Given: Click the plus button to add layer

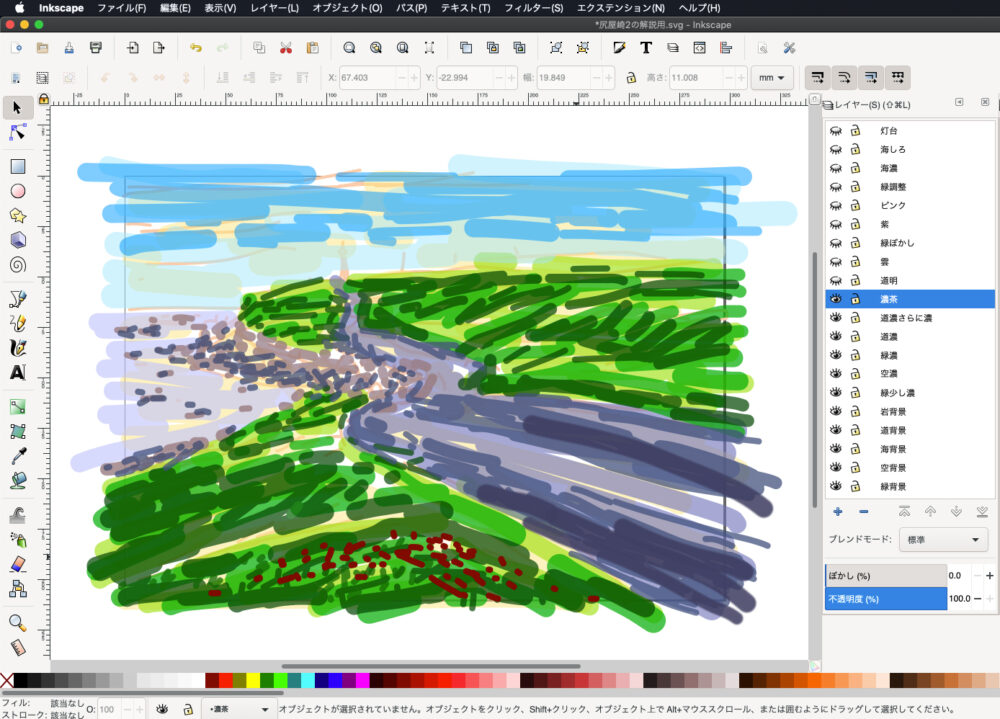Looking at the screenshot, I should (x=837, y=512).
